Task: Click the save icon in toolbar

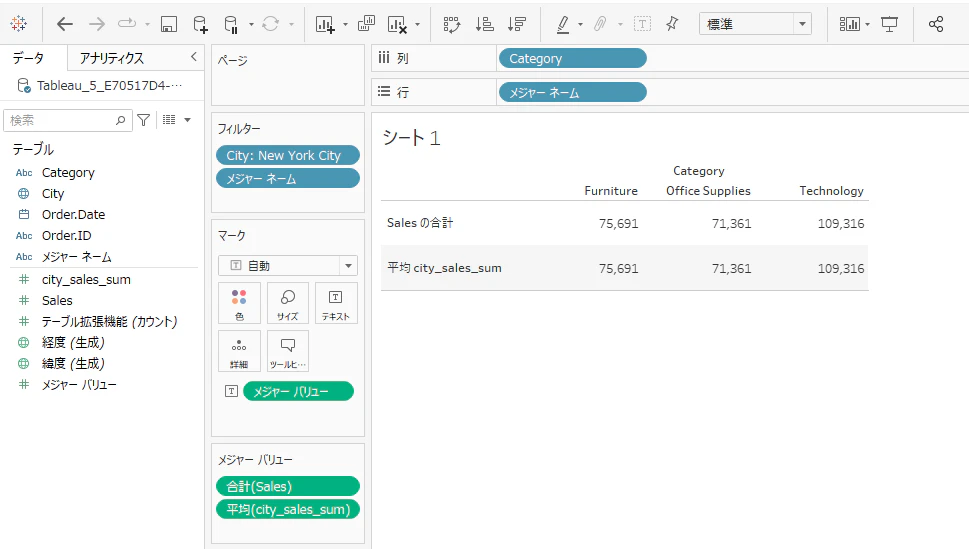Action: point(169,24)
